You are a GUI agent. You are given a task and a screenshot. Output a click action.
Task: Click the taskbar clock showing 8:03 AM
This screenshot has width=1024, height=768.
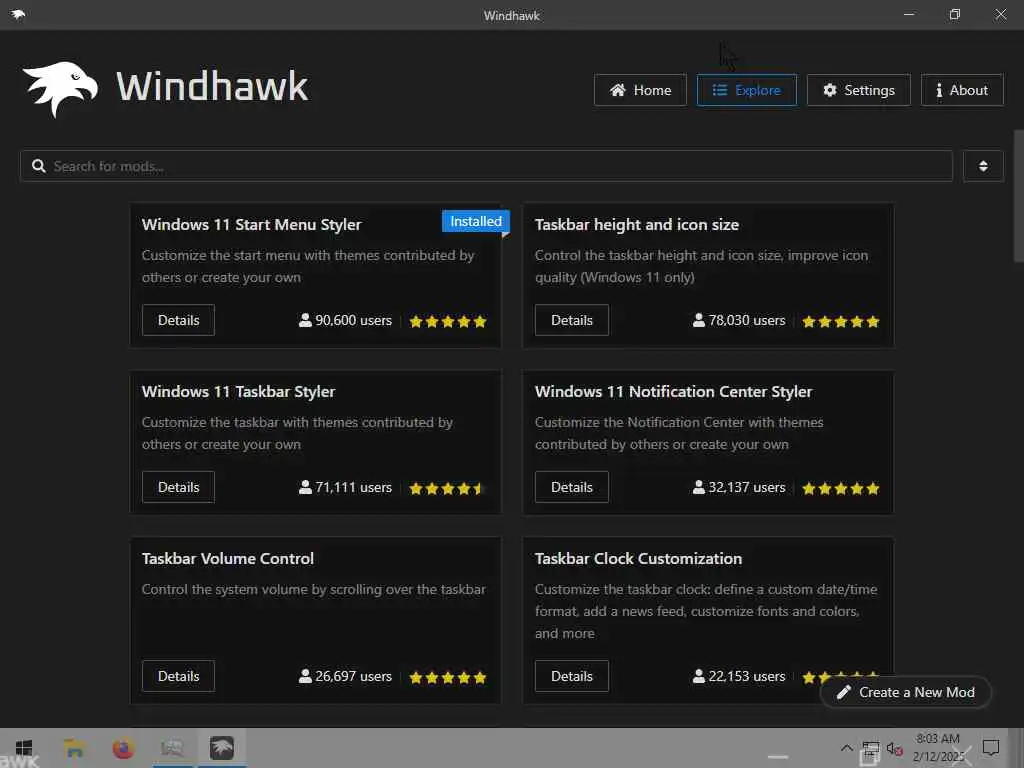(938, 748)
